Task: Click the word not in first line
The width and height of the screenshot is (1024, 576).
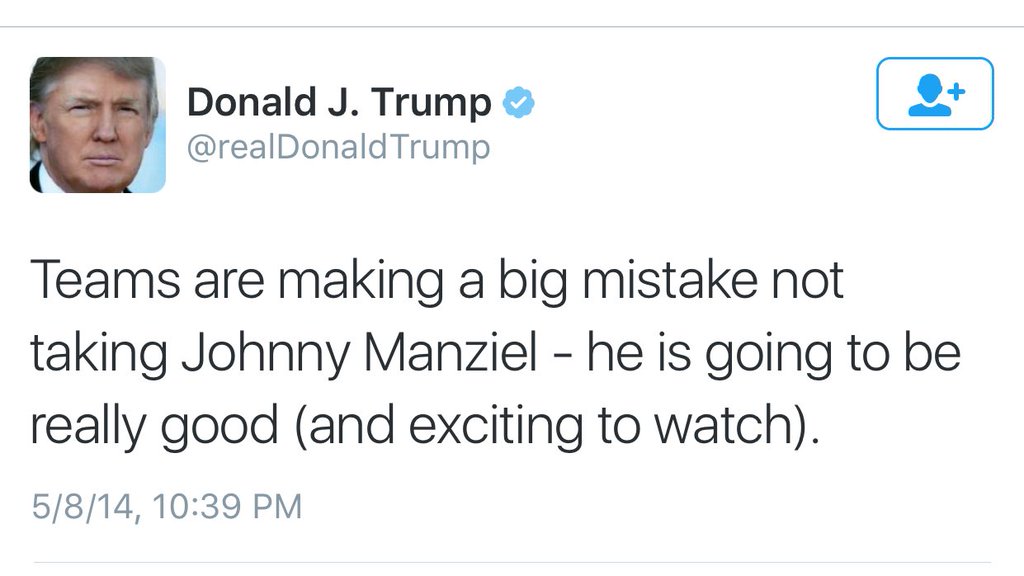Action: pyautogui.click(x=805, y=281)
